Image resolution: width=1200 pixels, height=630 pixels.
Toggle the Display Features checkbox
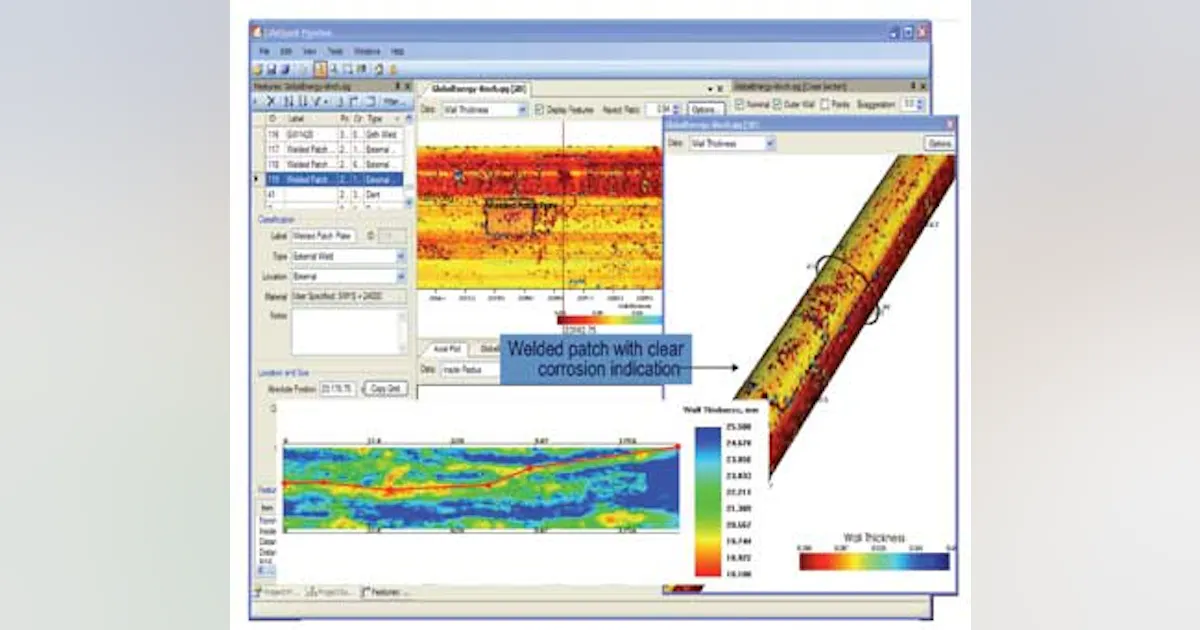pos(540,110)
